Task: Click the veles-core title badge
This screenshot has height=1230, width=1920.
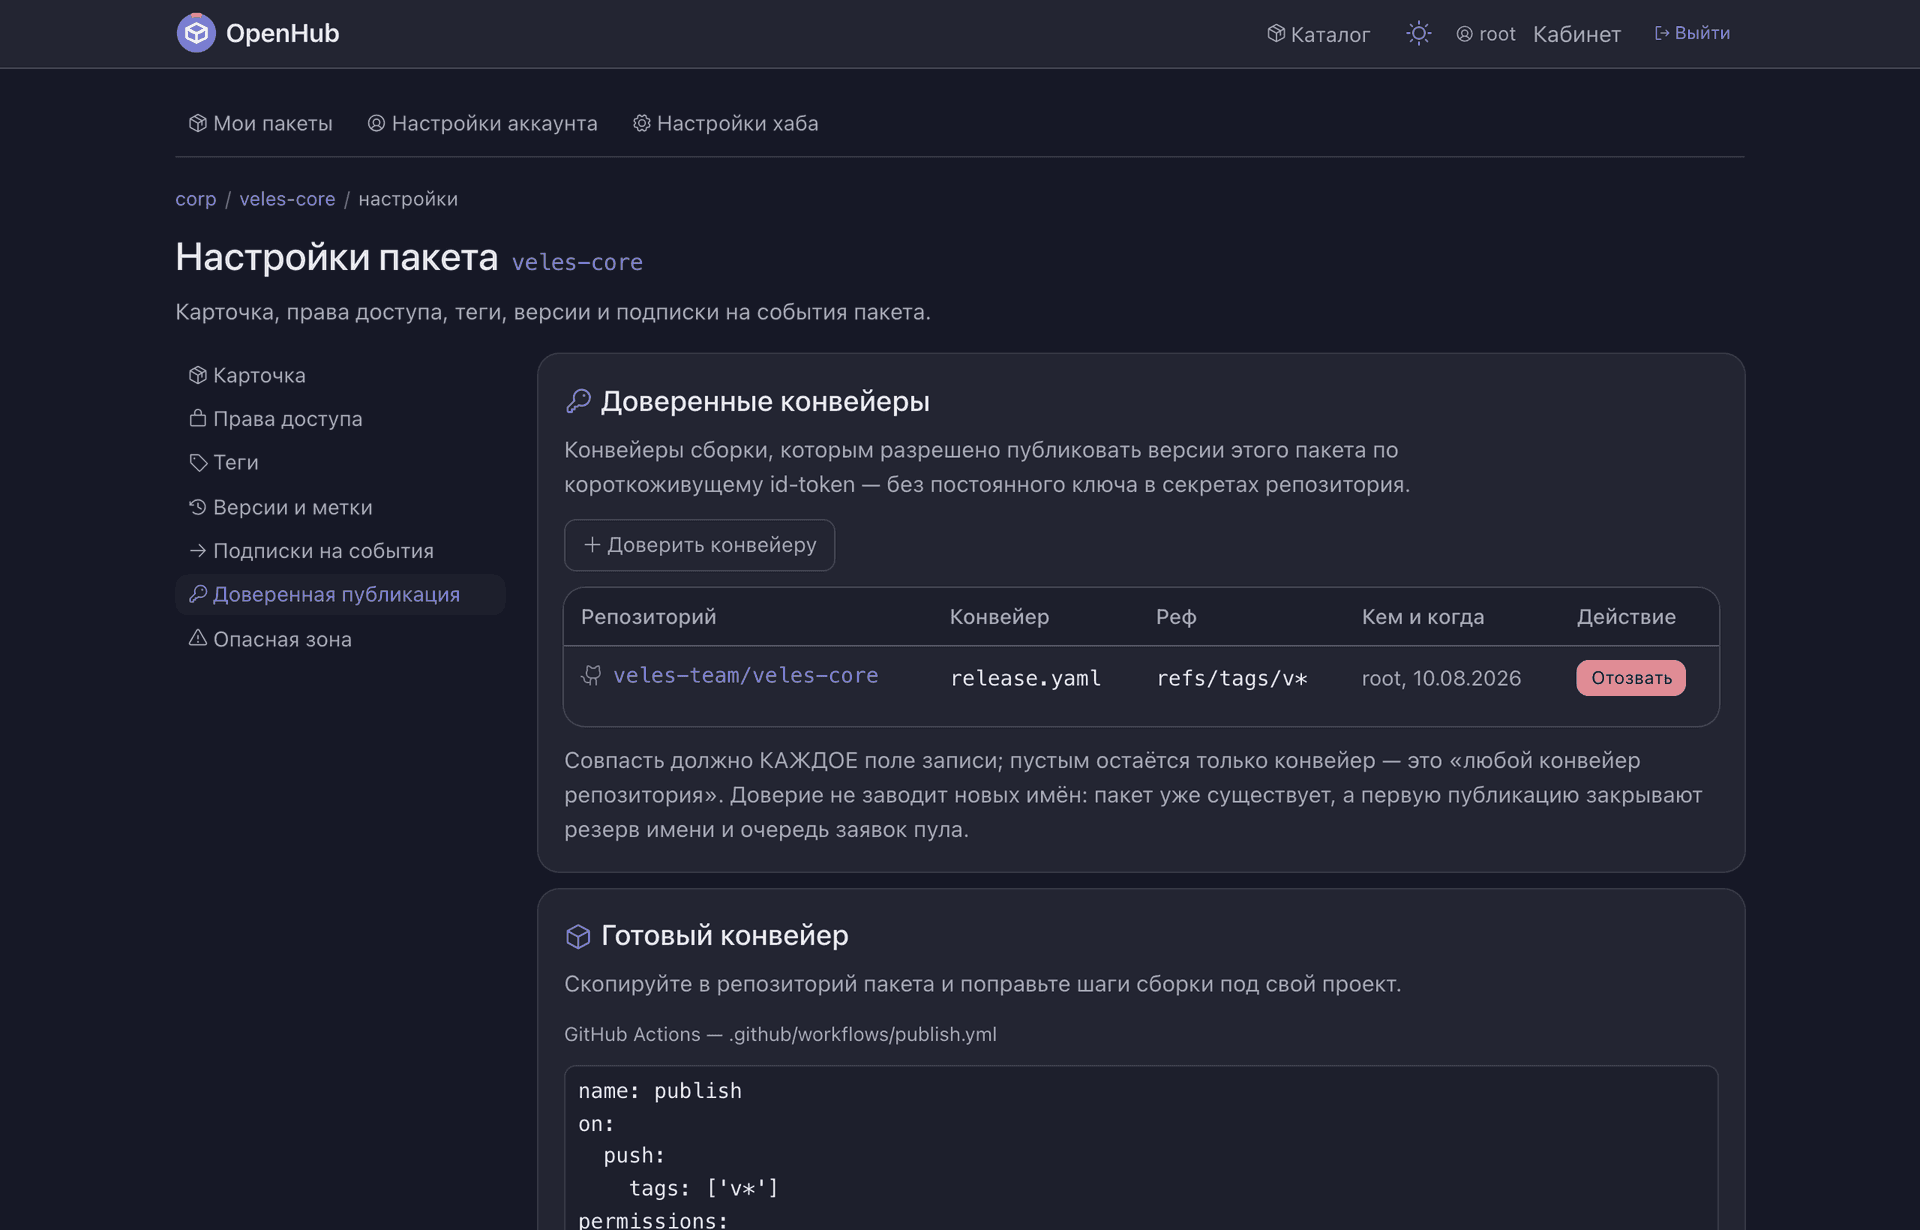Action: 577,262
